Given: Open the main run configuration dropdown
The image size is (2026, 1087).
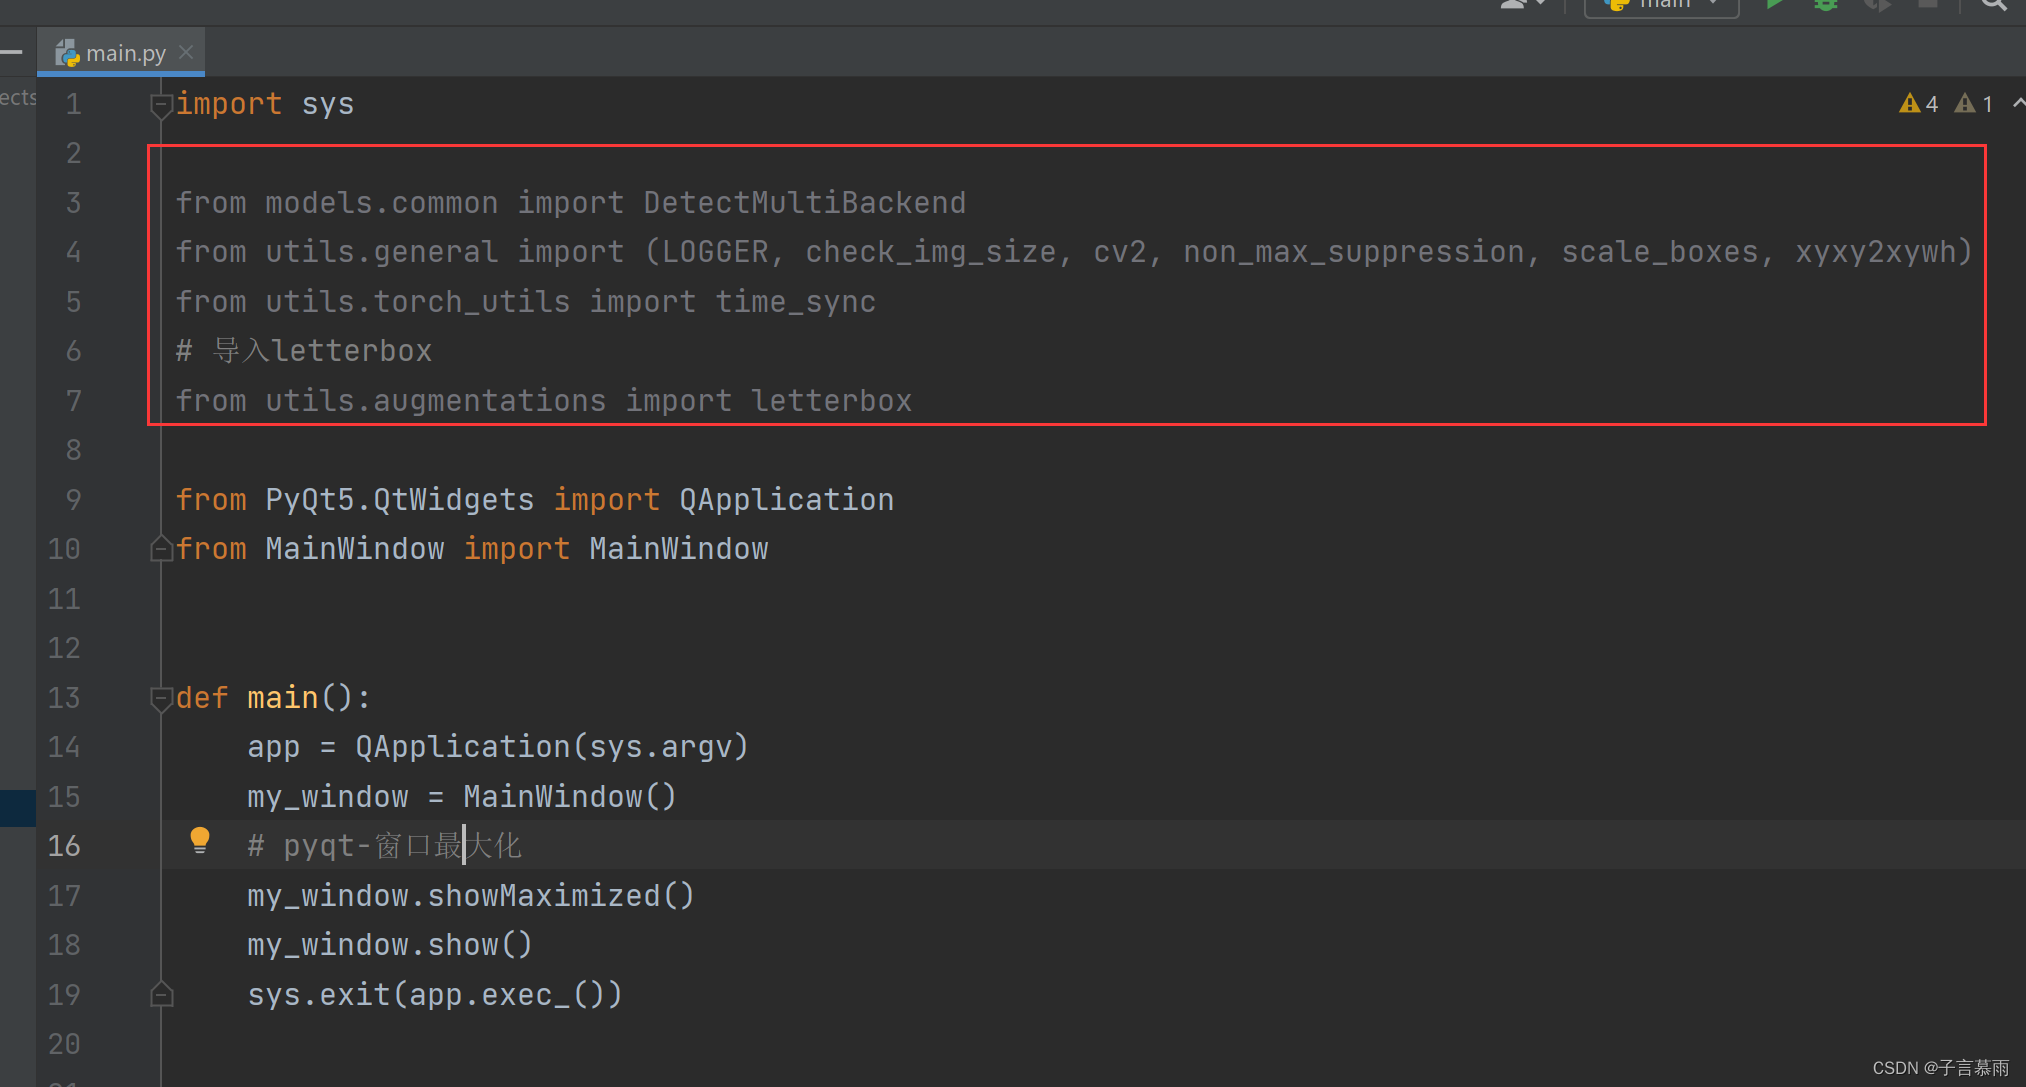Looking at the screenshot, I should click(1662, 5).
